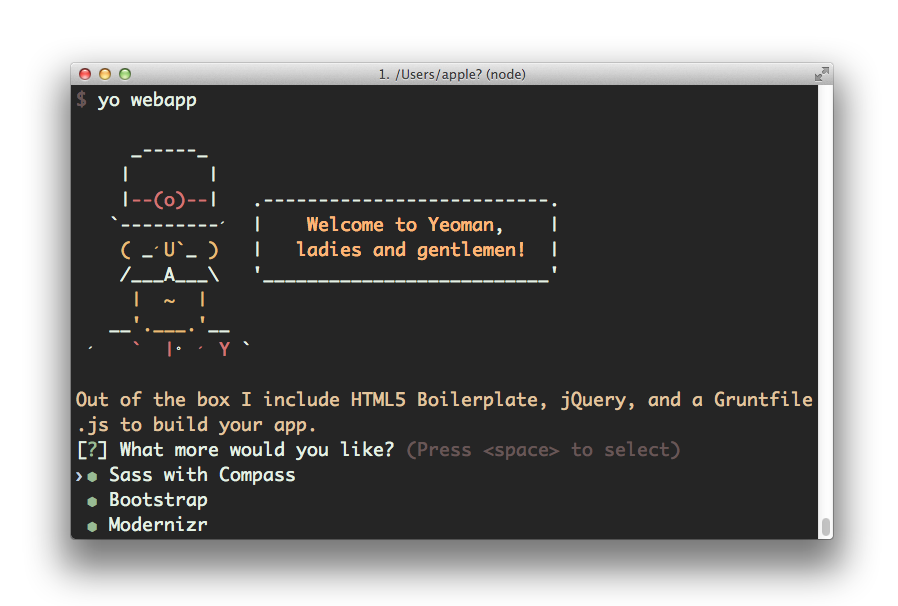Click 'ladies and gentlemen!' text
The height and width of the screenshot is (606, 898).
[x=410, y=250]
